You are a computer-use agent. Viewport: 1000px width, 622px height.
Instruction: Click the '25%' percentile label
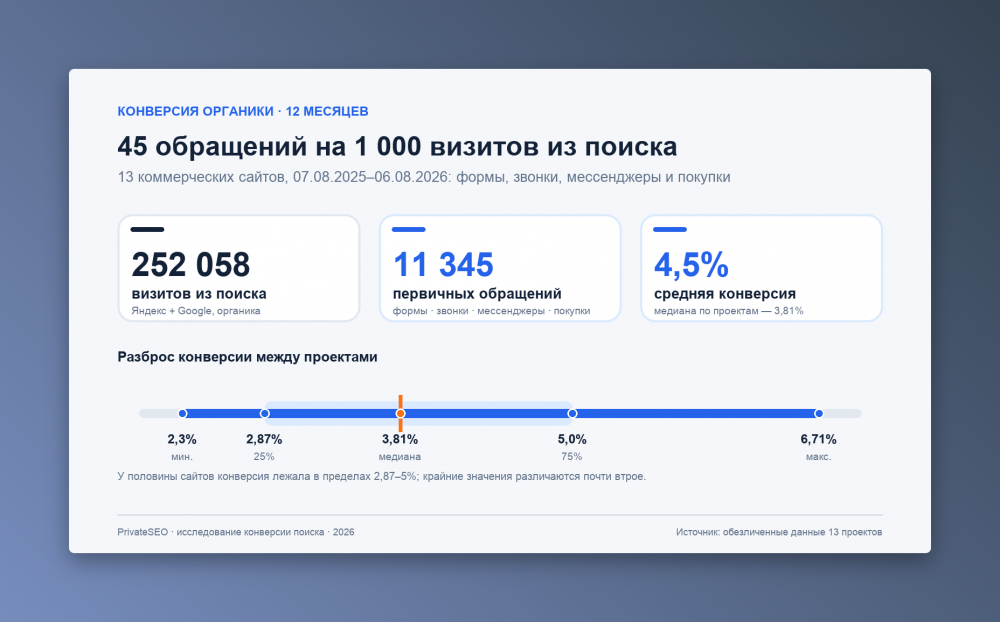pos(264,457)
